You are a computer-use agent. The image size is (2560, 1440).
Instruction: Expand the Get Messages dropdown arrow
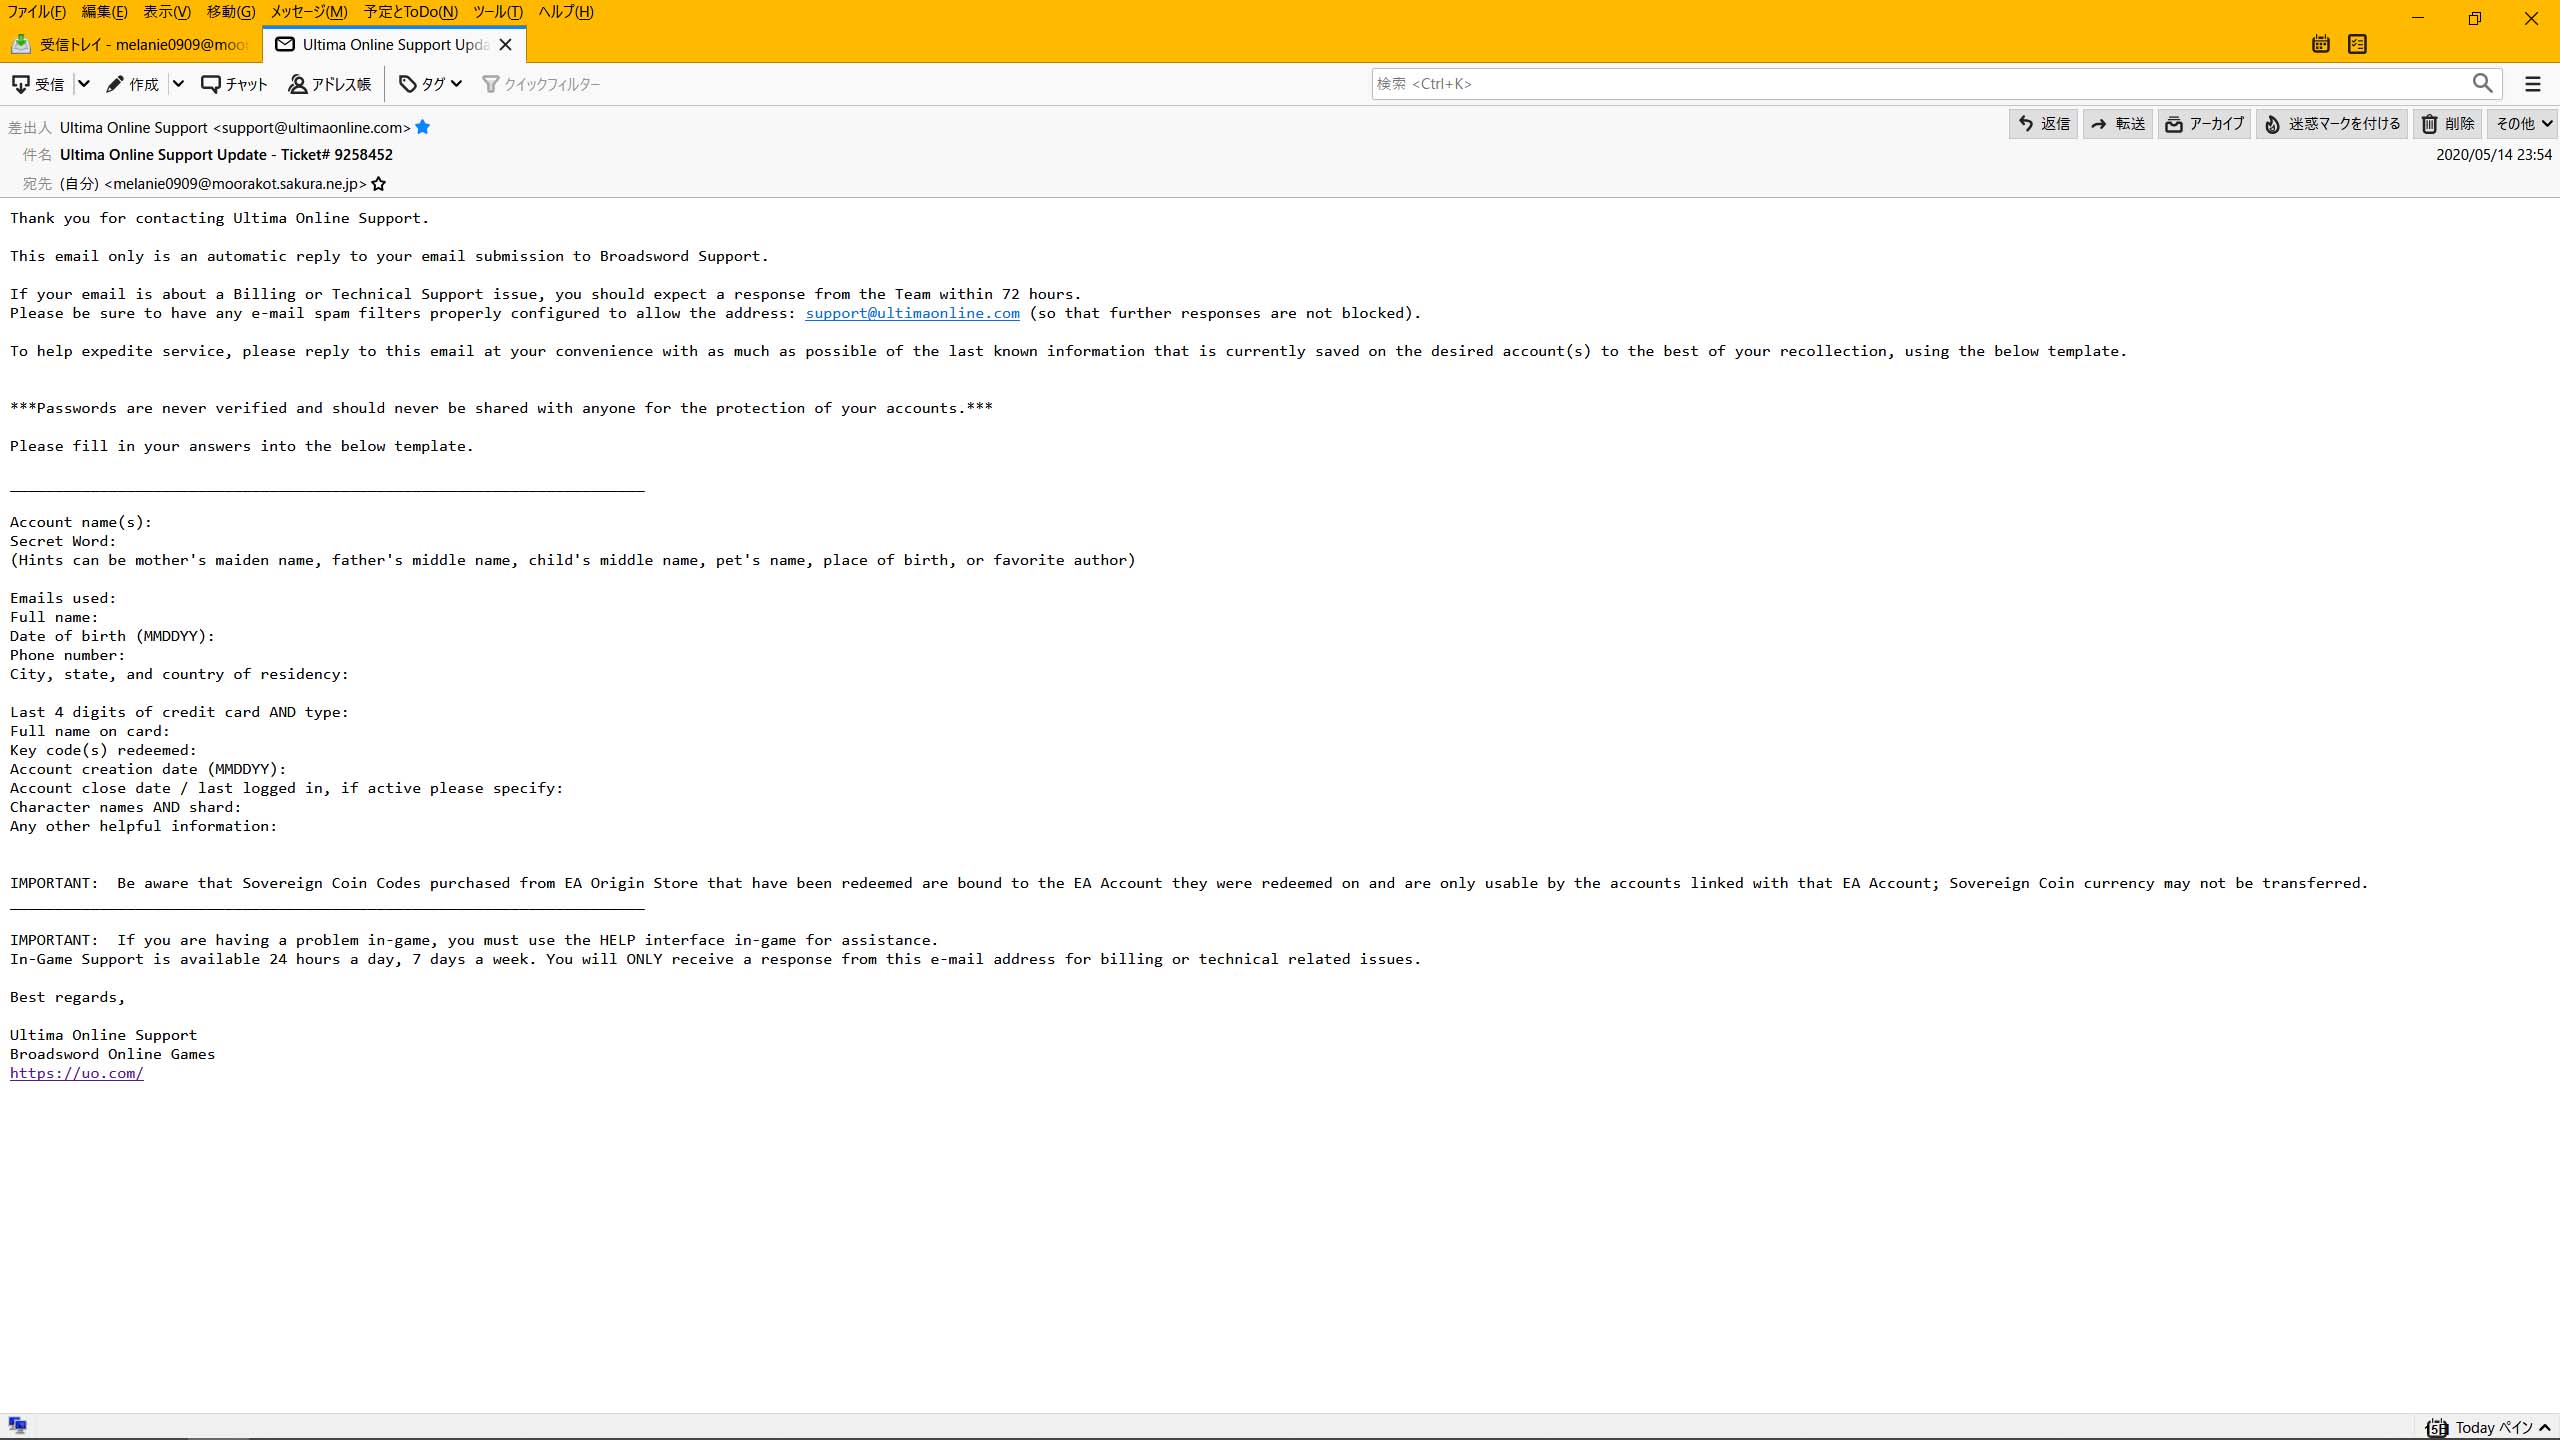pos(84,84)
